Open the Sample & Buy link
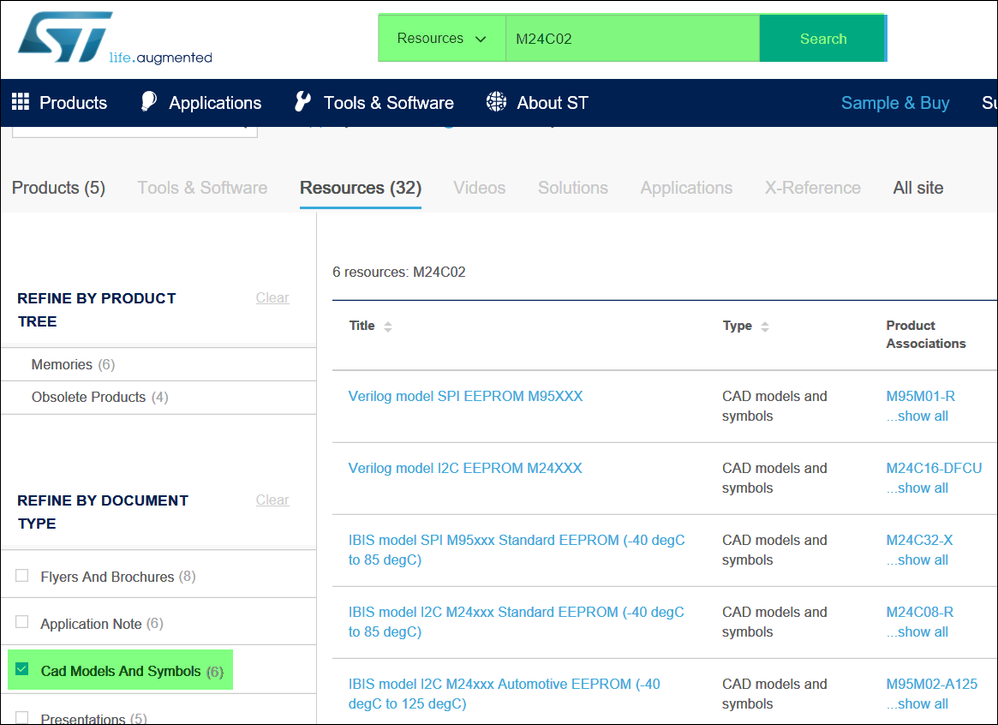Image resolution: width=998 pixels, height=725 pixels. pos(895,102)
